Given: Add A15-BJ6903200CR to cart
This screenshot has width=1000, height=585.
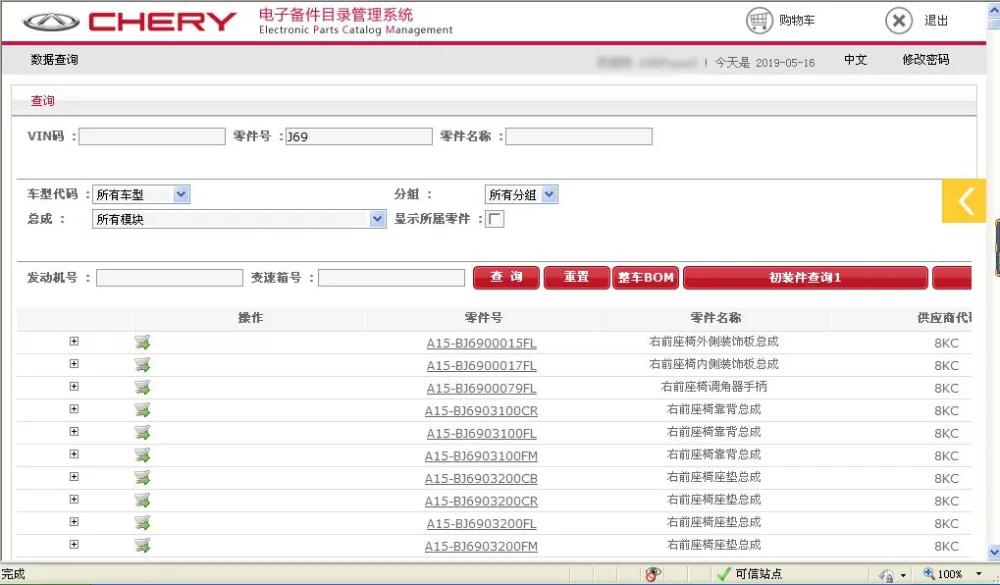Looking at the screenshot, I should pos(142,500).
